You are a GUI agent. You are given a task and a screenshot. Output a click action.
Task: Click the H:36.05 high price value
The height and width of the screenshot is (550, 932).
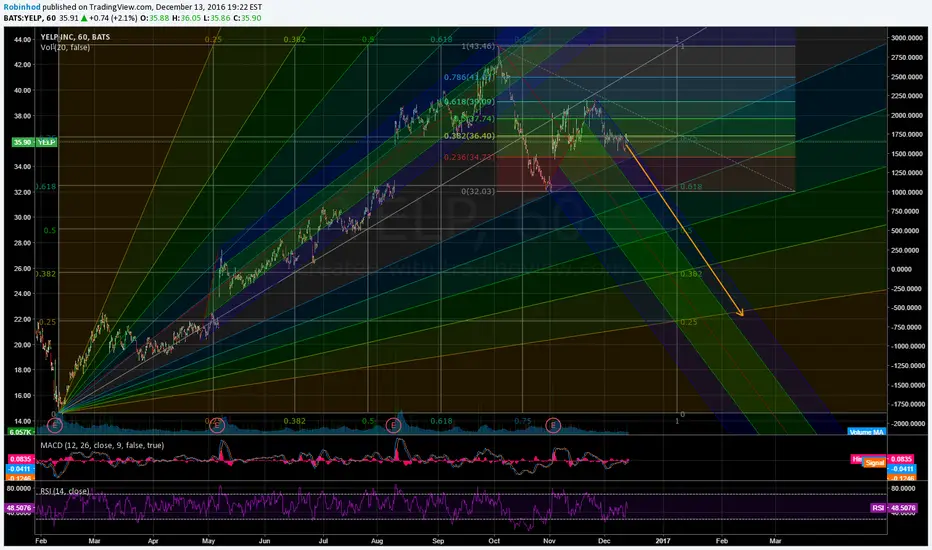tap(186, 18)
